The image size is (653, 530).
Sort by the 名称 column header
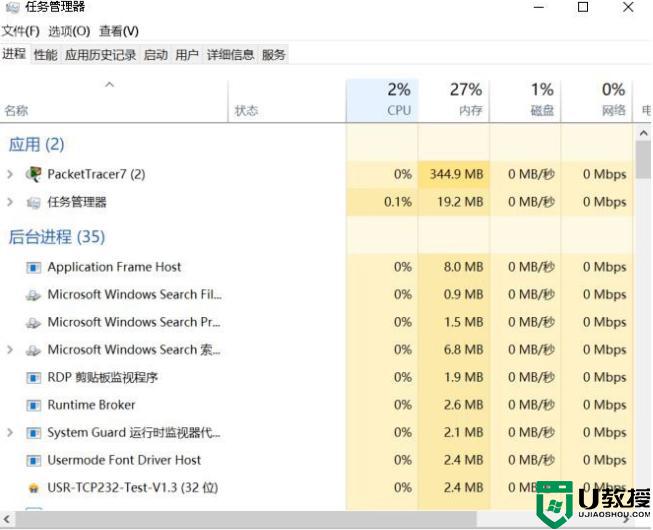coord(114,101)
